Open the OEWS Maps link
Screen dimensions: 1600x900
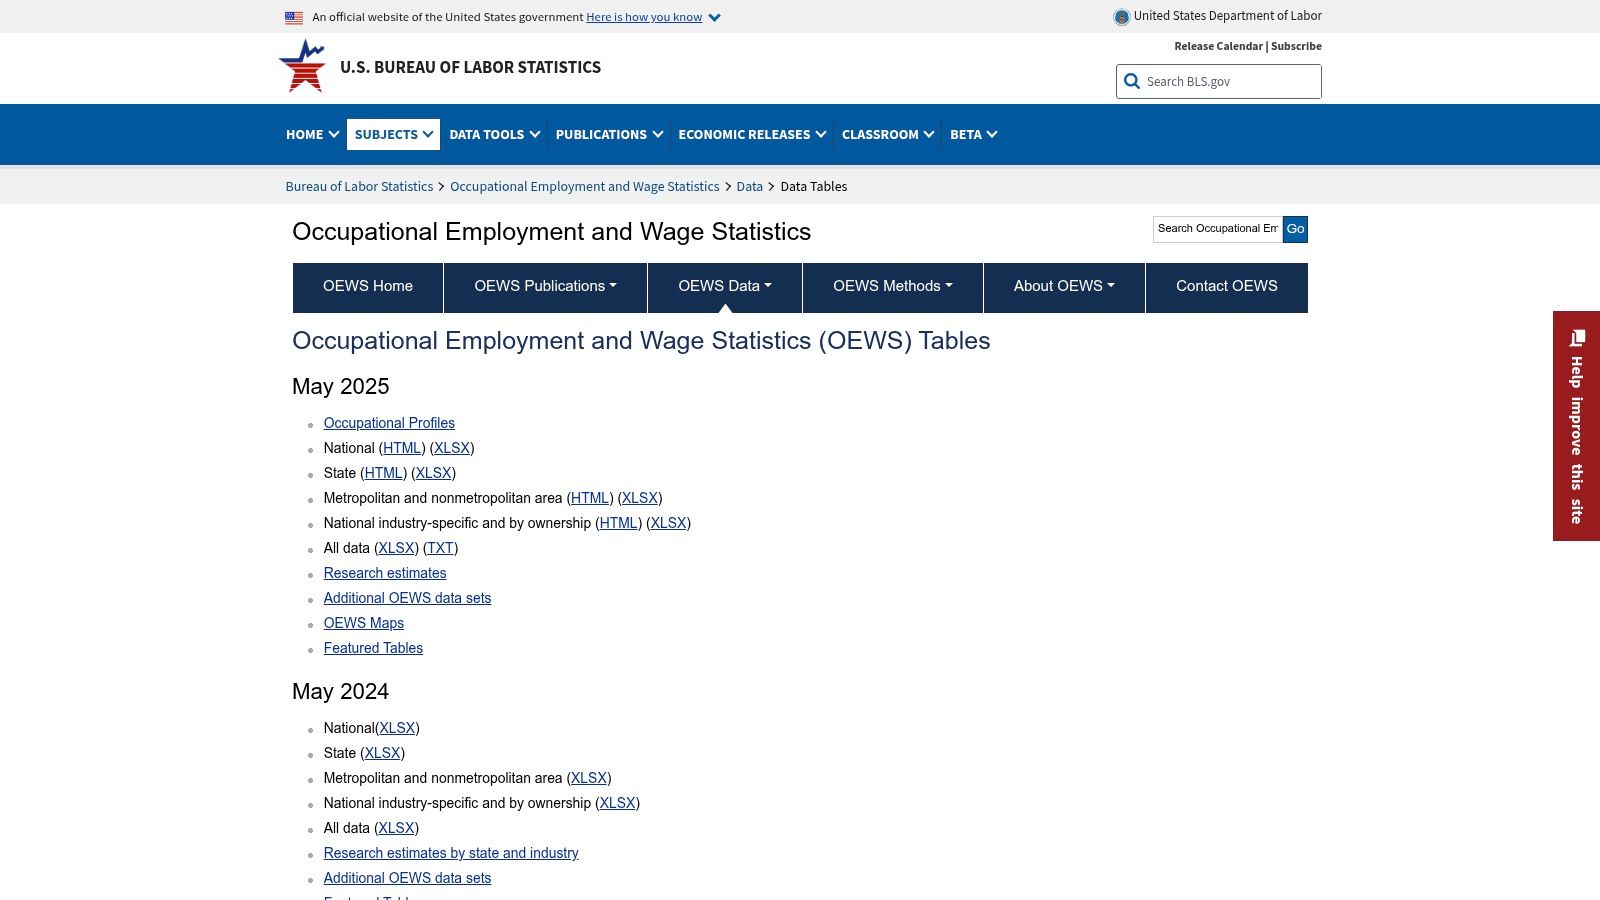click(364, 623)
